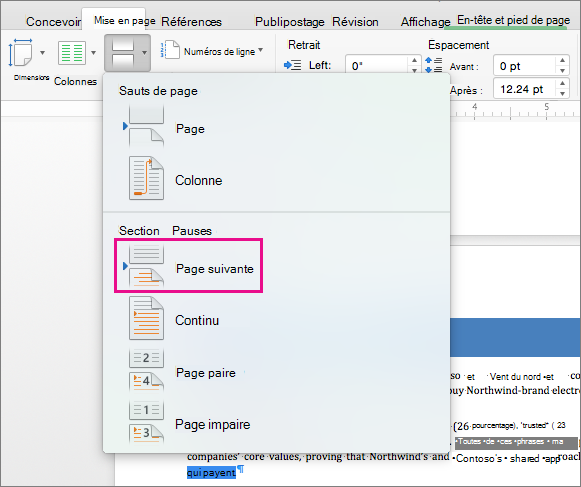This screenshot has height=487, width=581.
Task: Click the Avant spacing field
Action: [524, 66]
